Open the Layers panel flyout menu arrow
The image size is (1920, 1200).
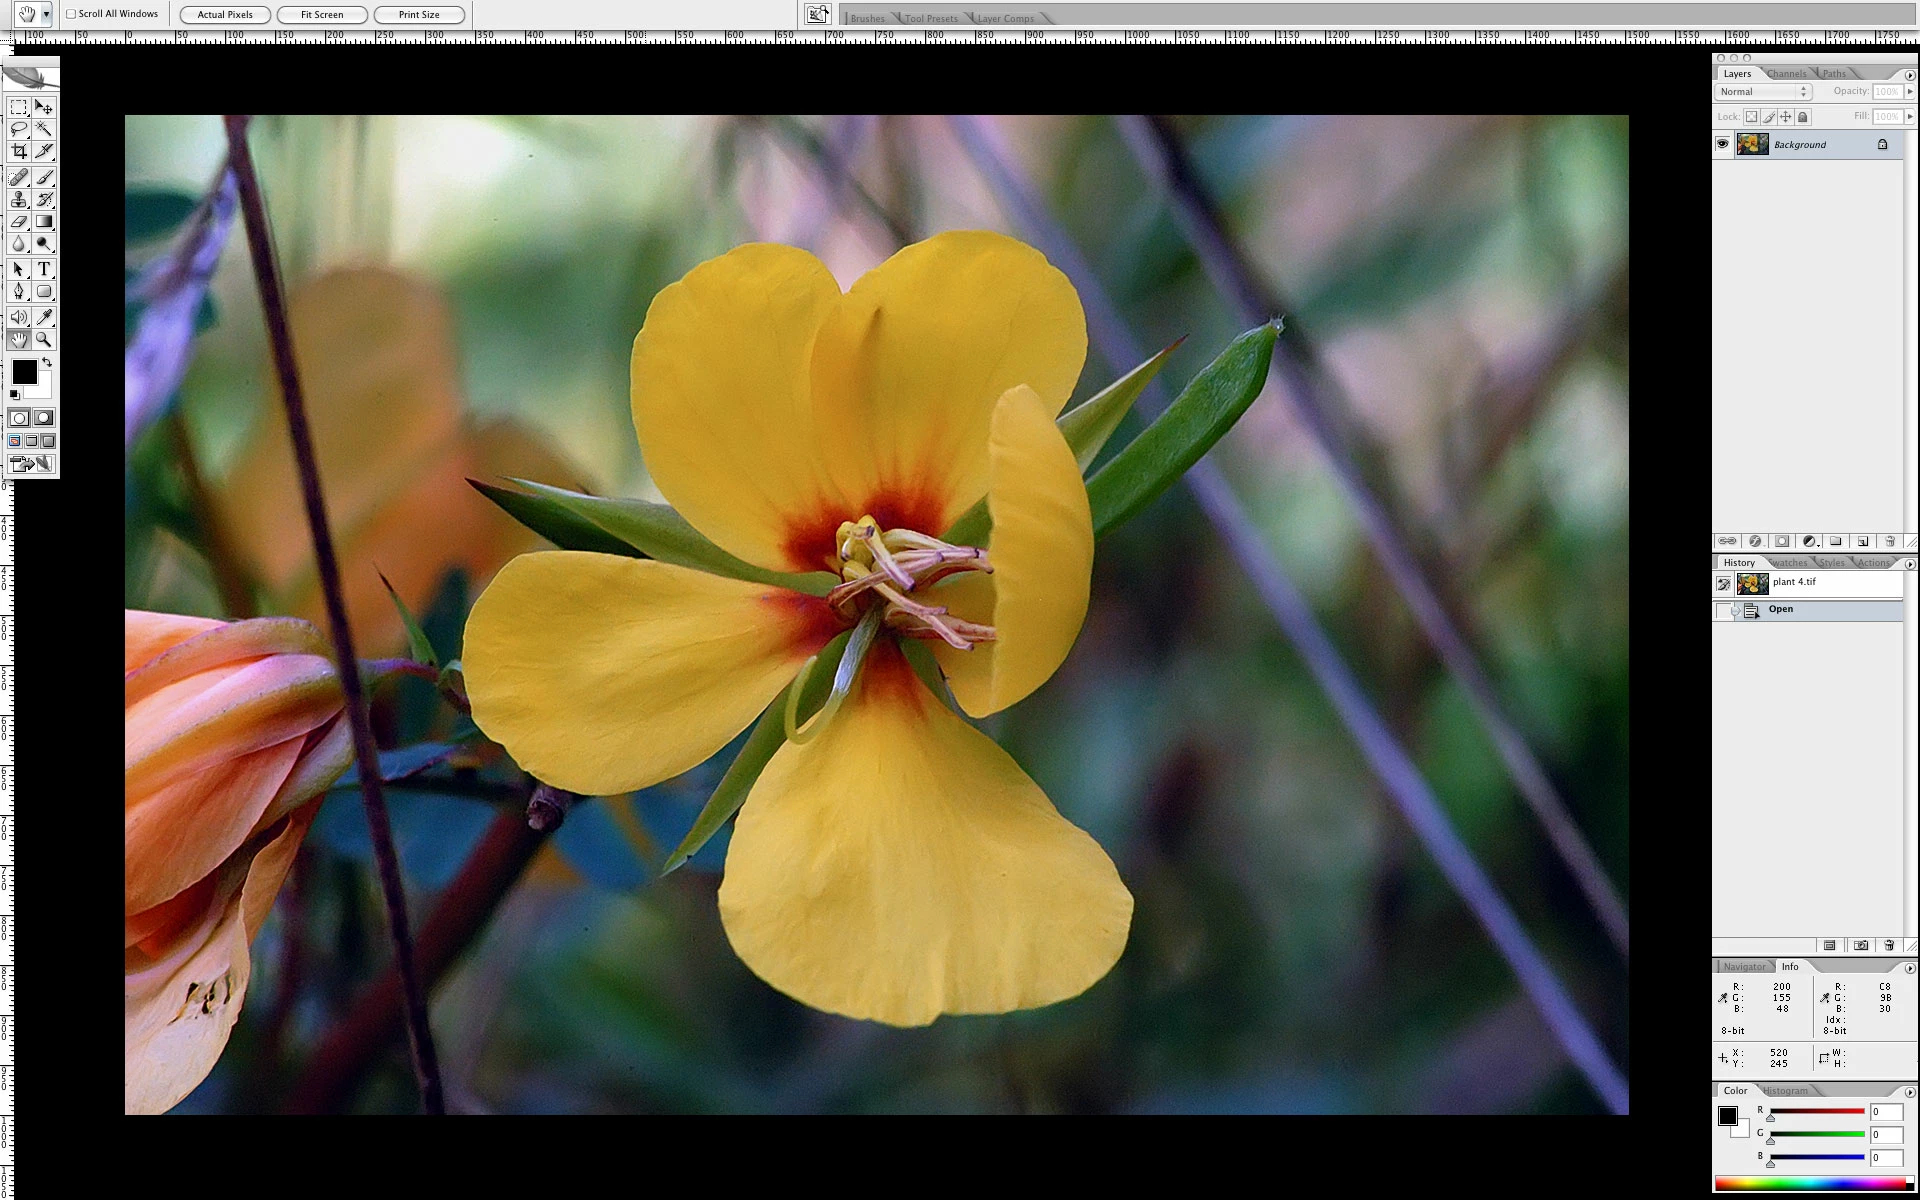pyautogui.click(x=1909, y=75)
